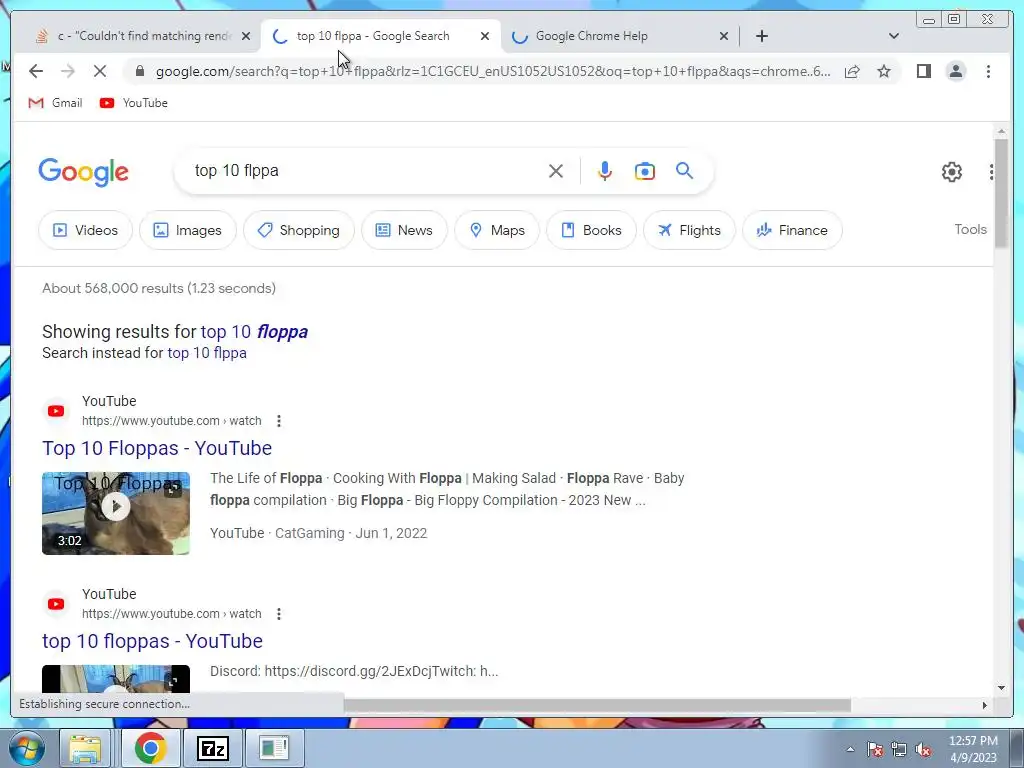Filter results by Maps
Image resolution: width=1024 pixels, height=768 pixels.
point(497,230)
